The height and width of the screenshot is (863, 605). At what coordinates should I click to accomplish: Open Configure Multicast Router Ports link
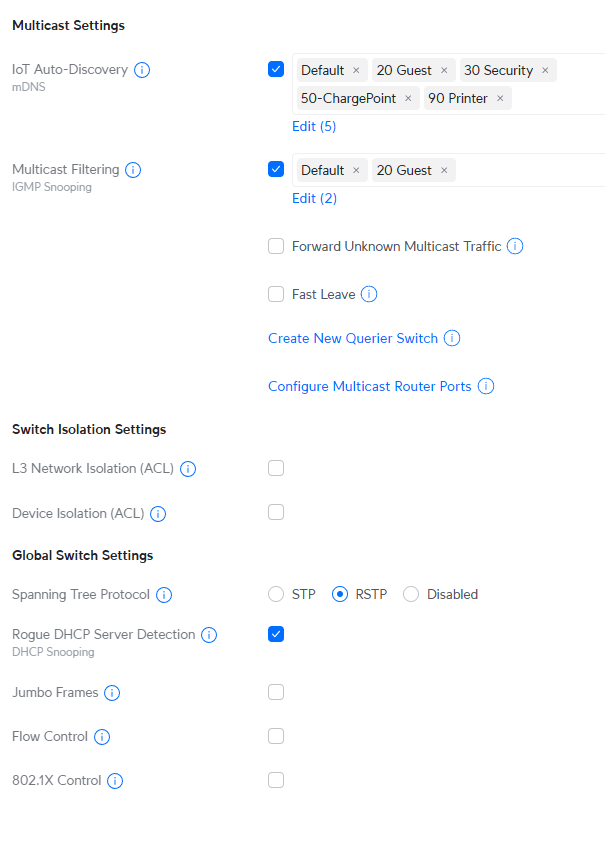coord(370,386)
